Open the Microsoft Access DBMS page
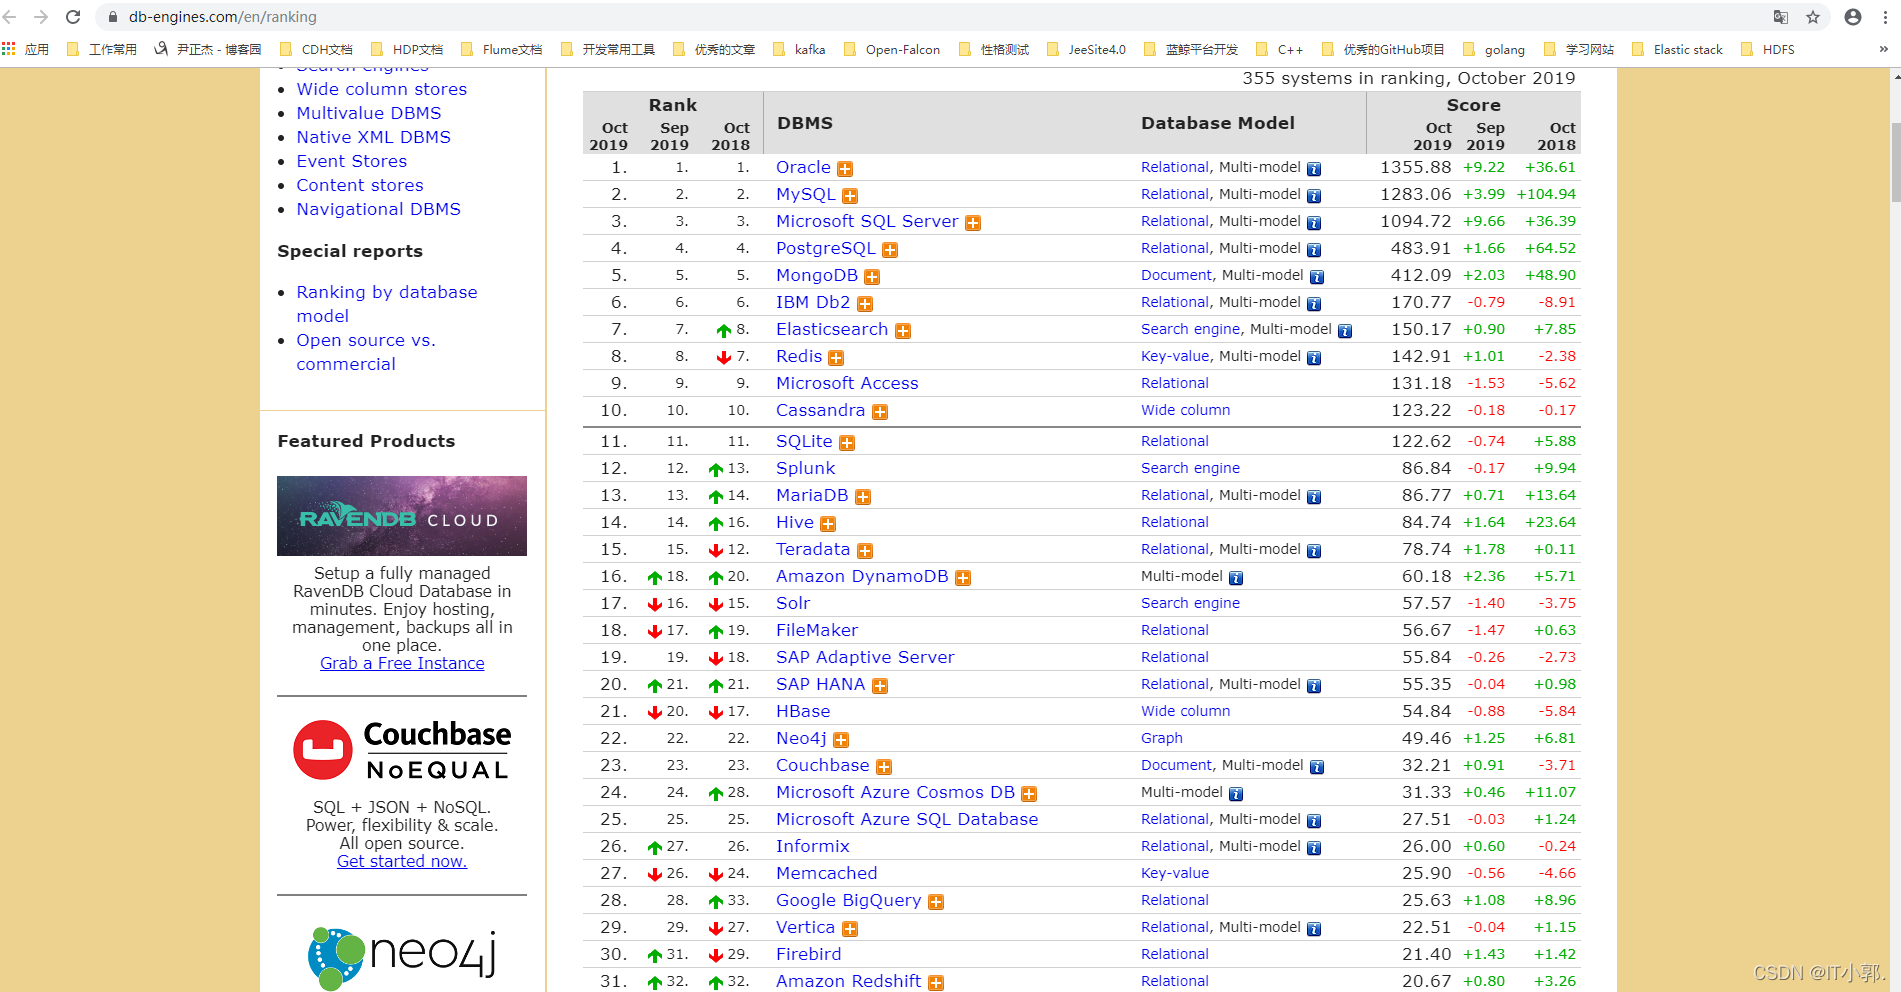 (x=847, y=383)
